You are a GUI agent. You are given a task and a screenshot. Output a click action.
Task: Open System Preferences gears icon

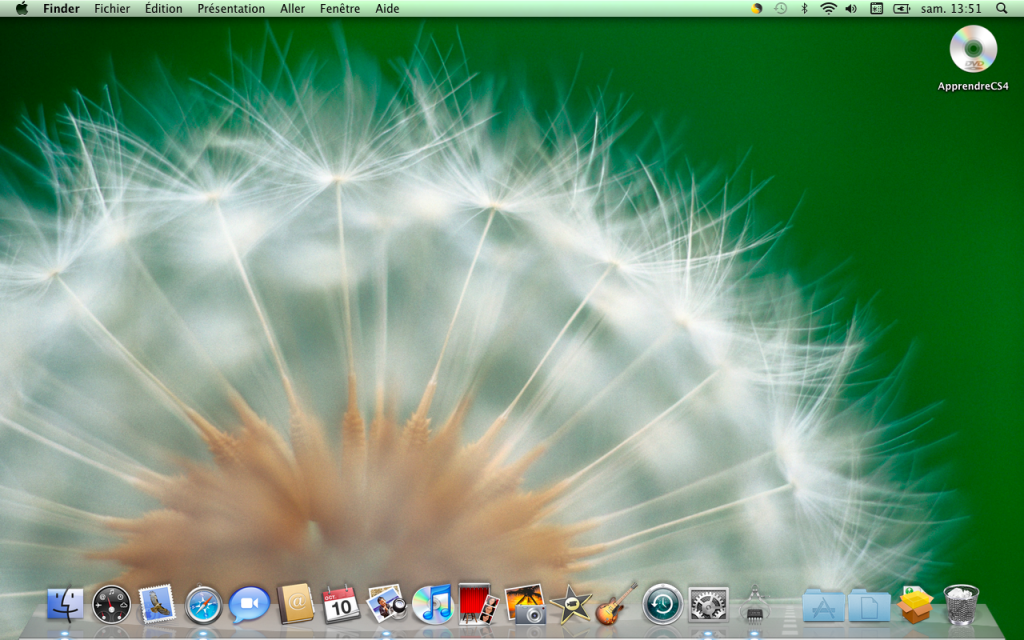pyautogui.click(x=708, y=604)
